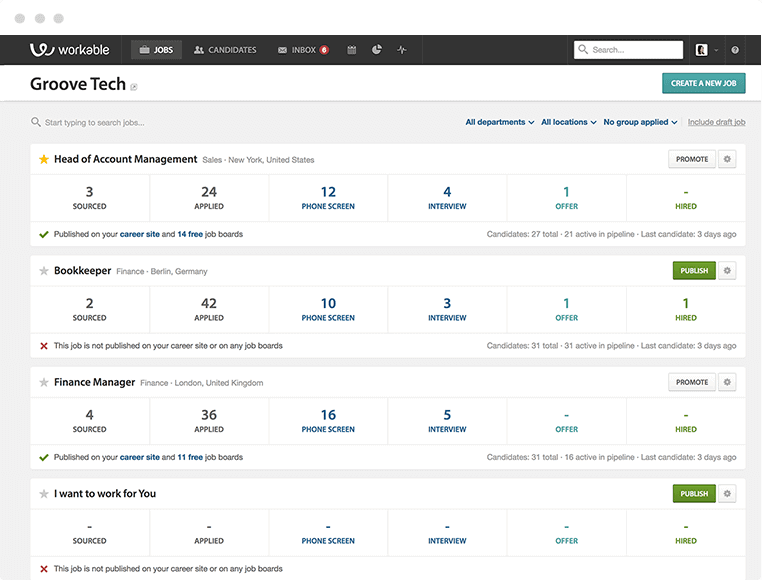Open gear settings for Finance Manager job

point(727,382)
